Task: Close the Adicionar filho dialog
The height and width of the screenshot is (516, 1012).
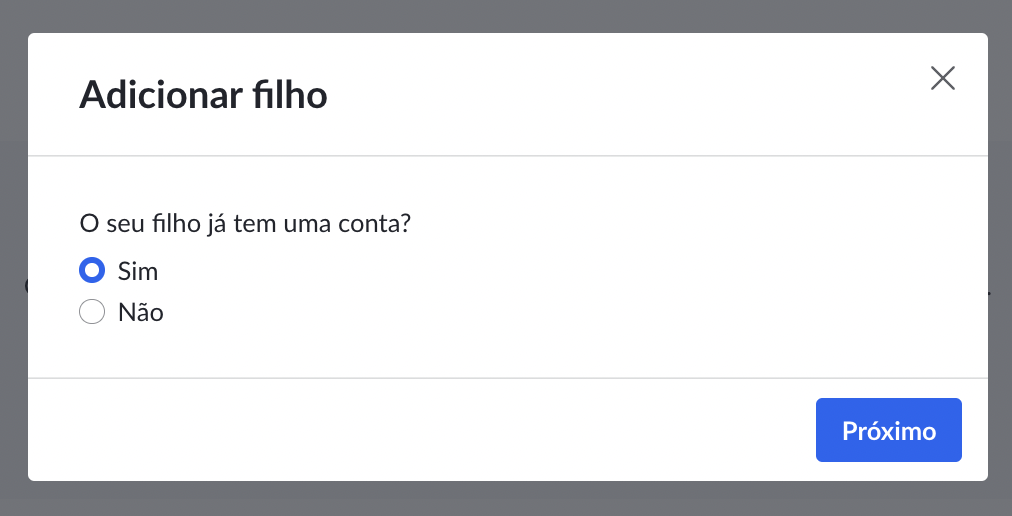Action: pos(942,78)
